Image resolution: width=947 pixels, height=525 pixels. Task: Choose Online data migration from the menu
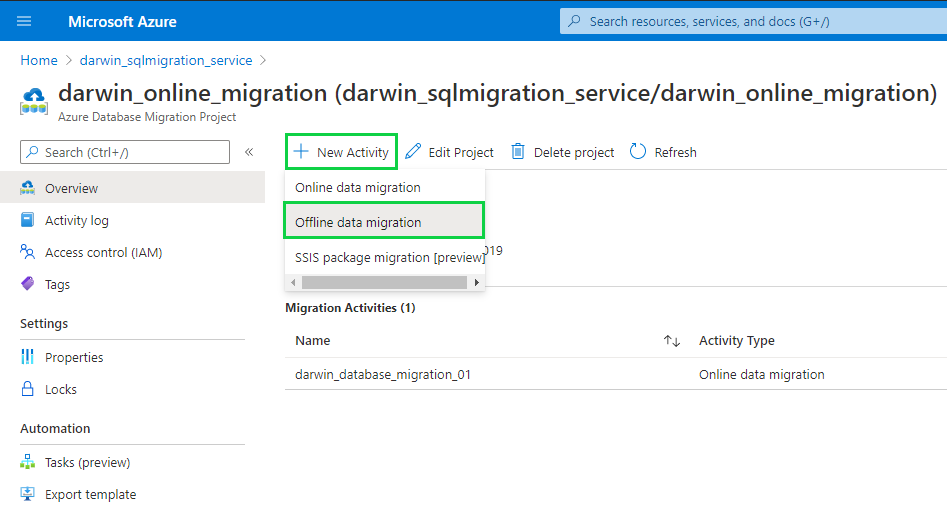click(x=385, y=187)
